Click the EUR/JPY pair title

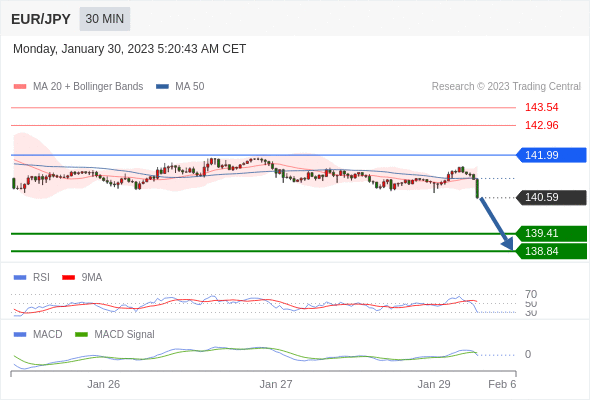coord(41,19)
